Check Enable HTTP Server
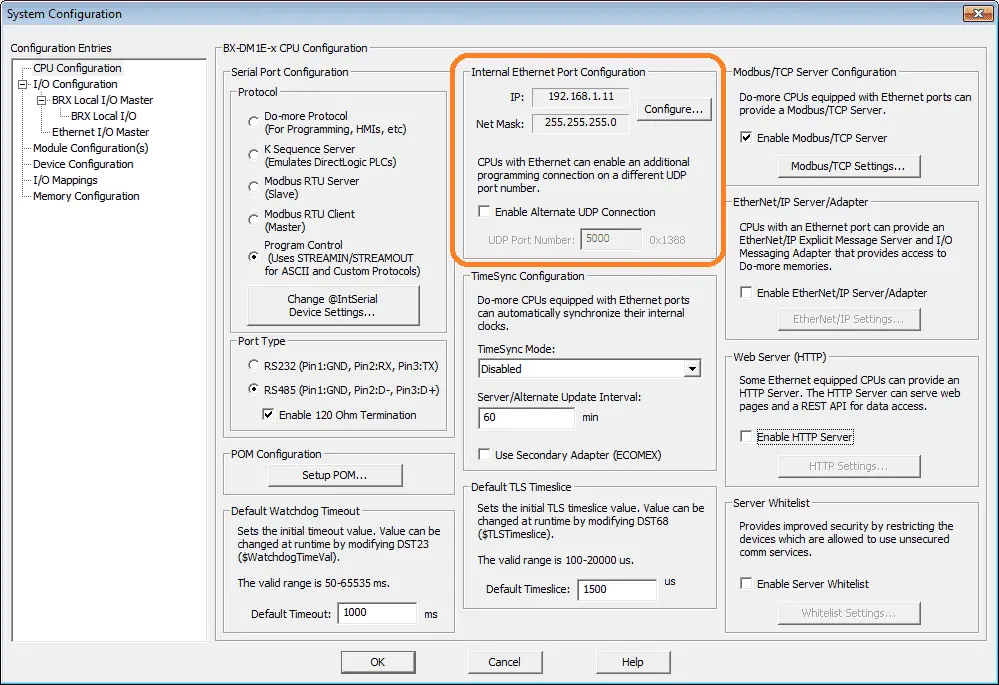Viewport: 999px width, 685px height. (x=746, y=436)
